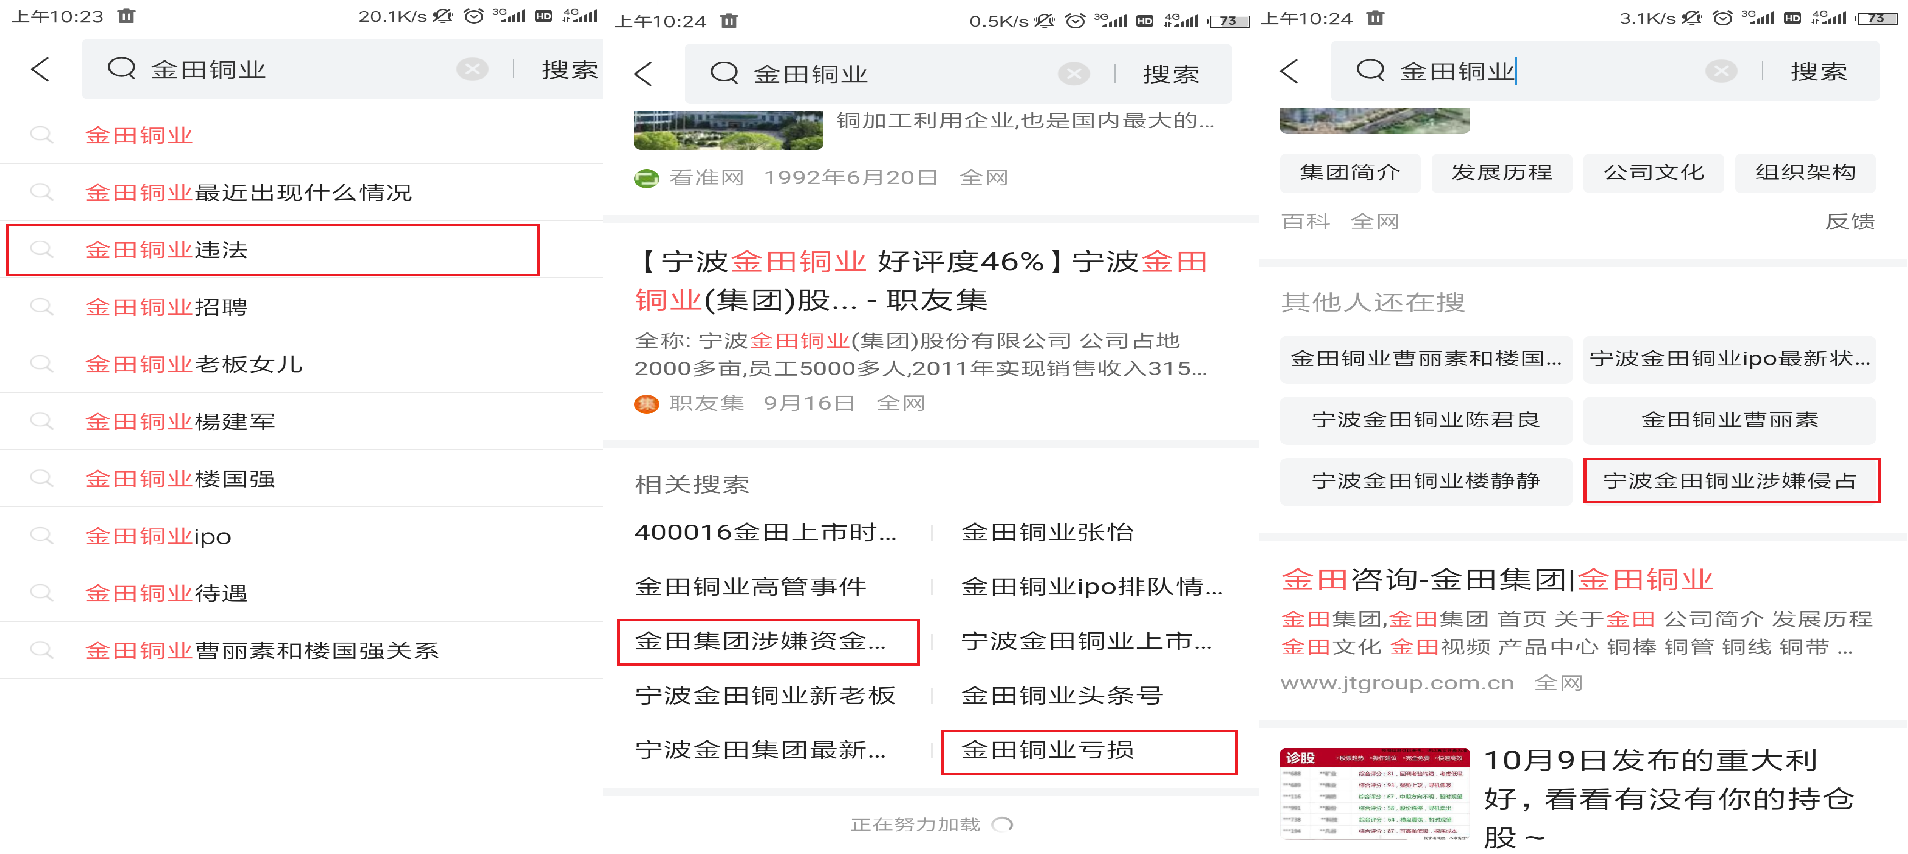This screenshot has height=854, width=1908.
Task: Clear search text in left screen
Action: coord(472,69)
